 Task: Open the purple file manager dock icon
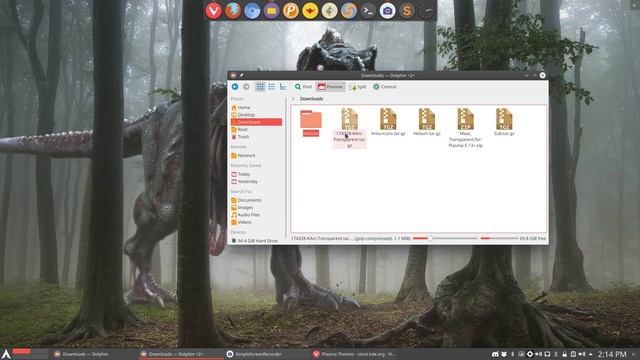pyautogui.click(x=271, y=11)
